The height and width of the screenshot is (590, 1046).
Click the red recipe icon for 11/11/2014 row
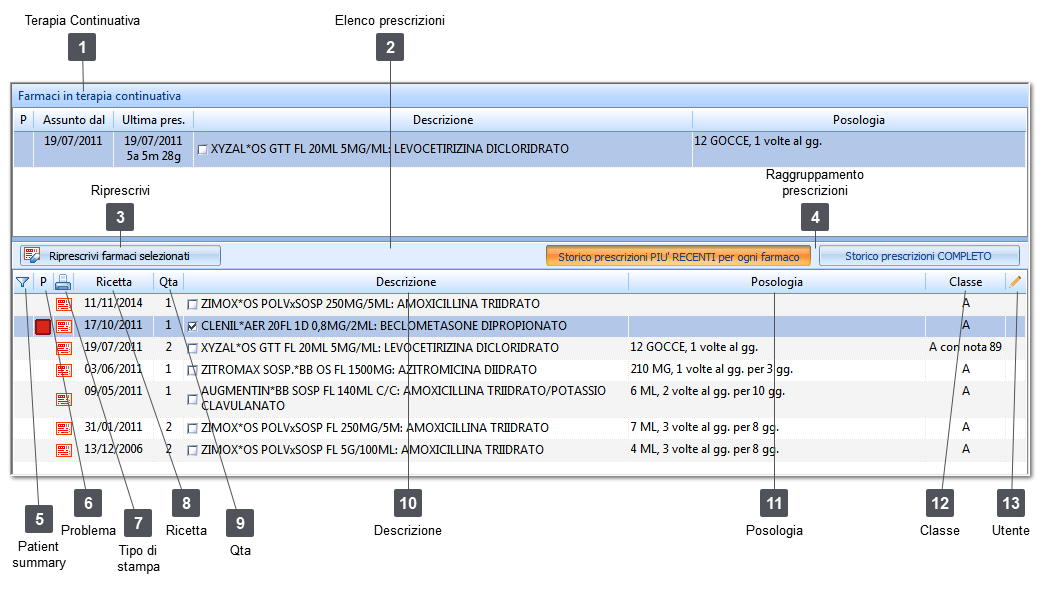[64, 304]
